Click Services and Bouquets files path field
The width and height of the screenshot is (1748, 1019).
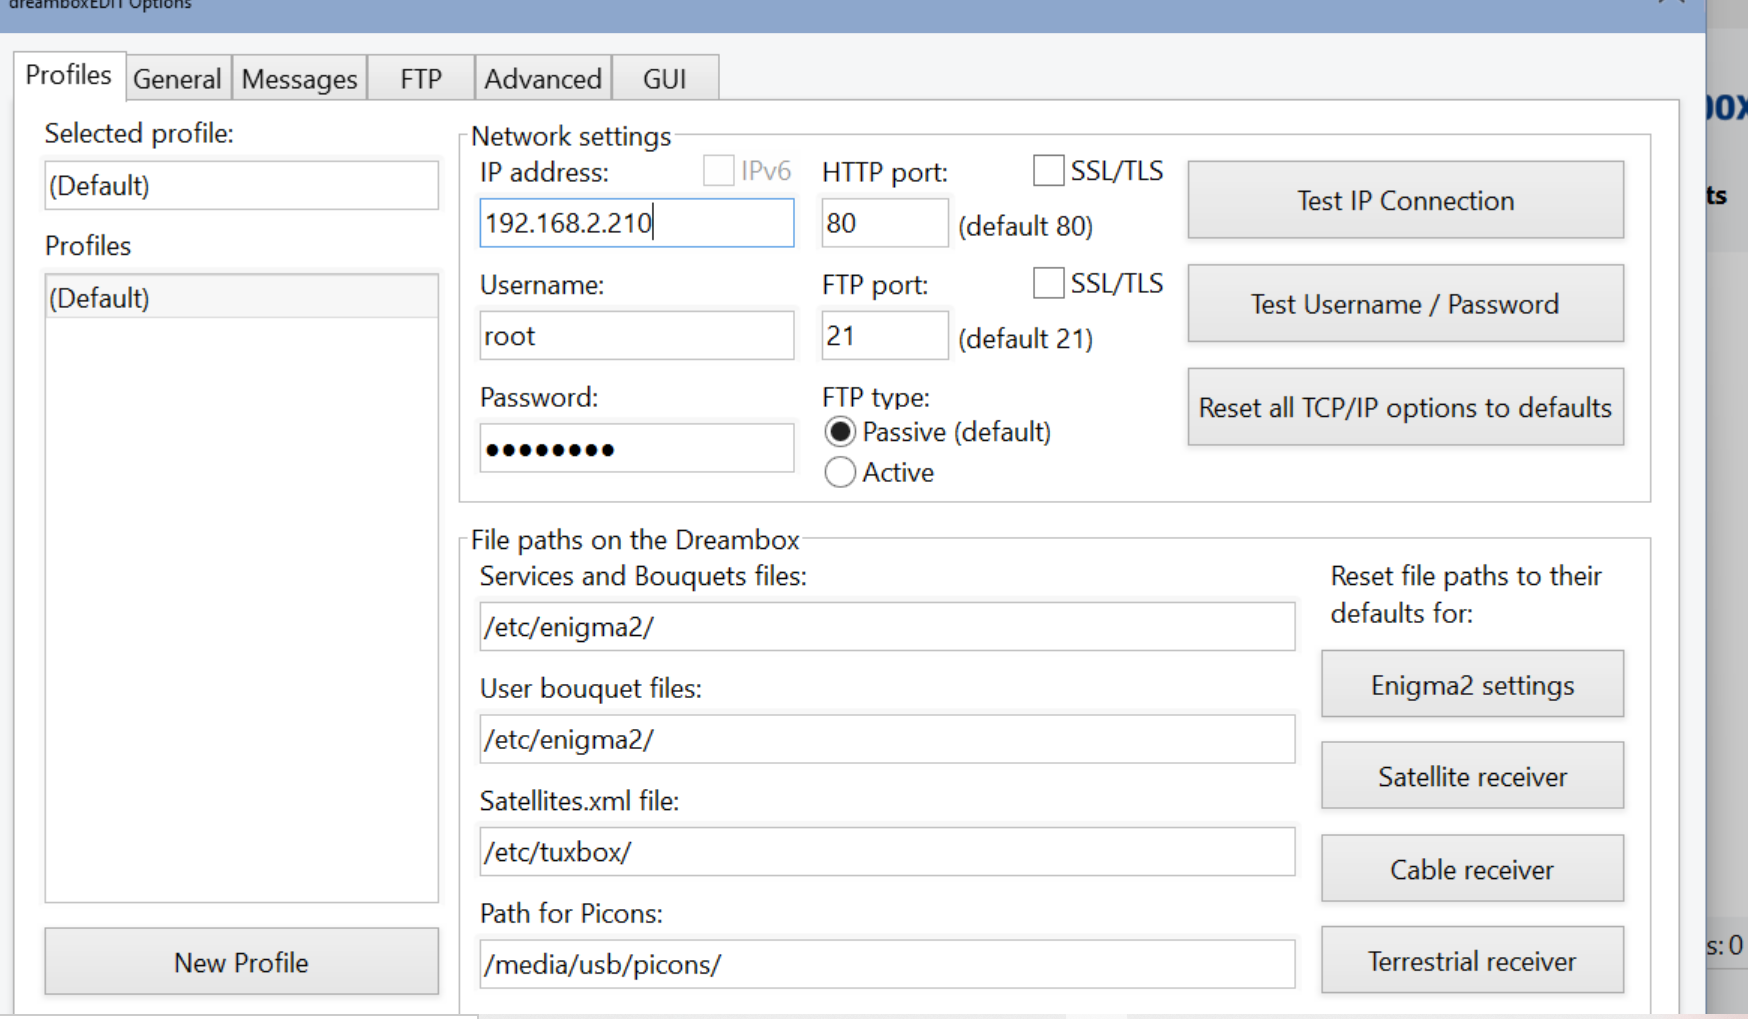(887, 627)
